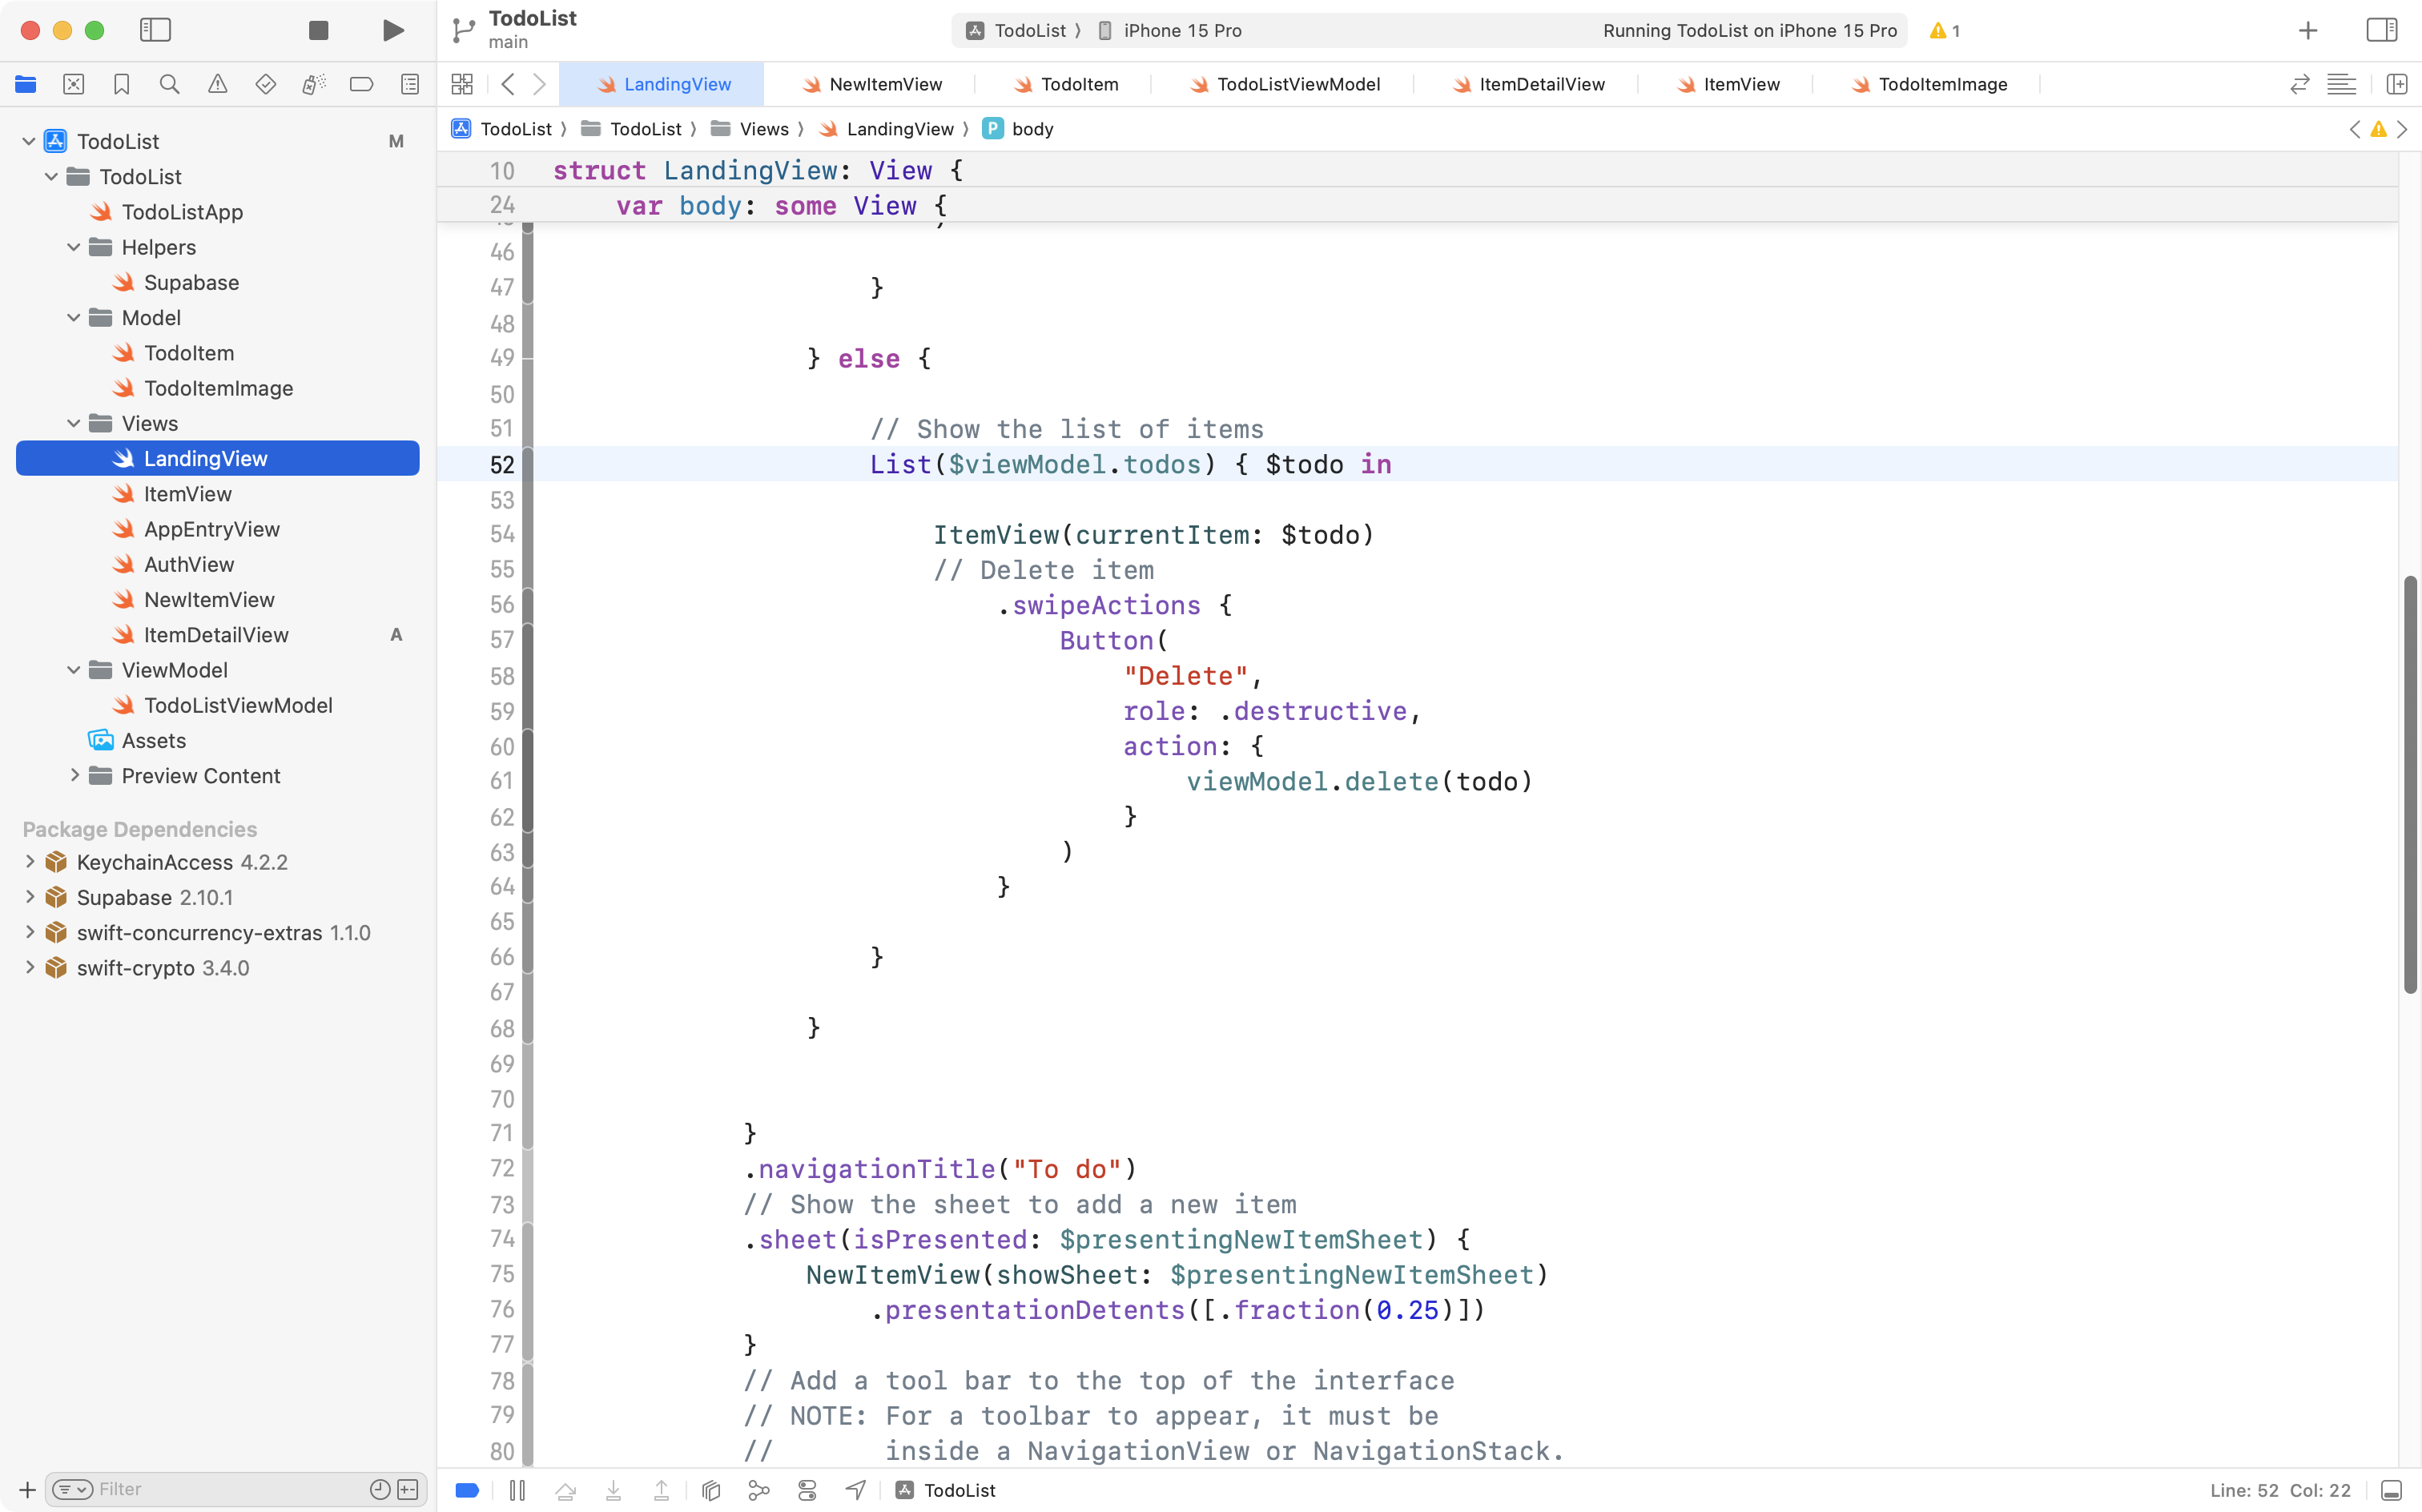Open the Report navigator list icon
The image size is (2422, 1512).
pyautogui.click(x=410, y=84)
